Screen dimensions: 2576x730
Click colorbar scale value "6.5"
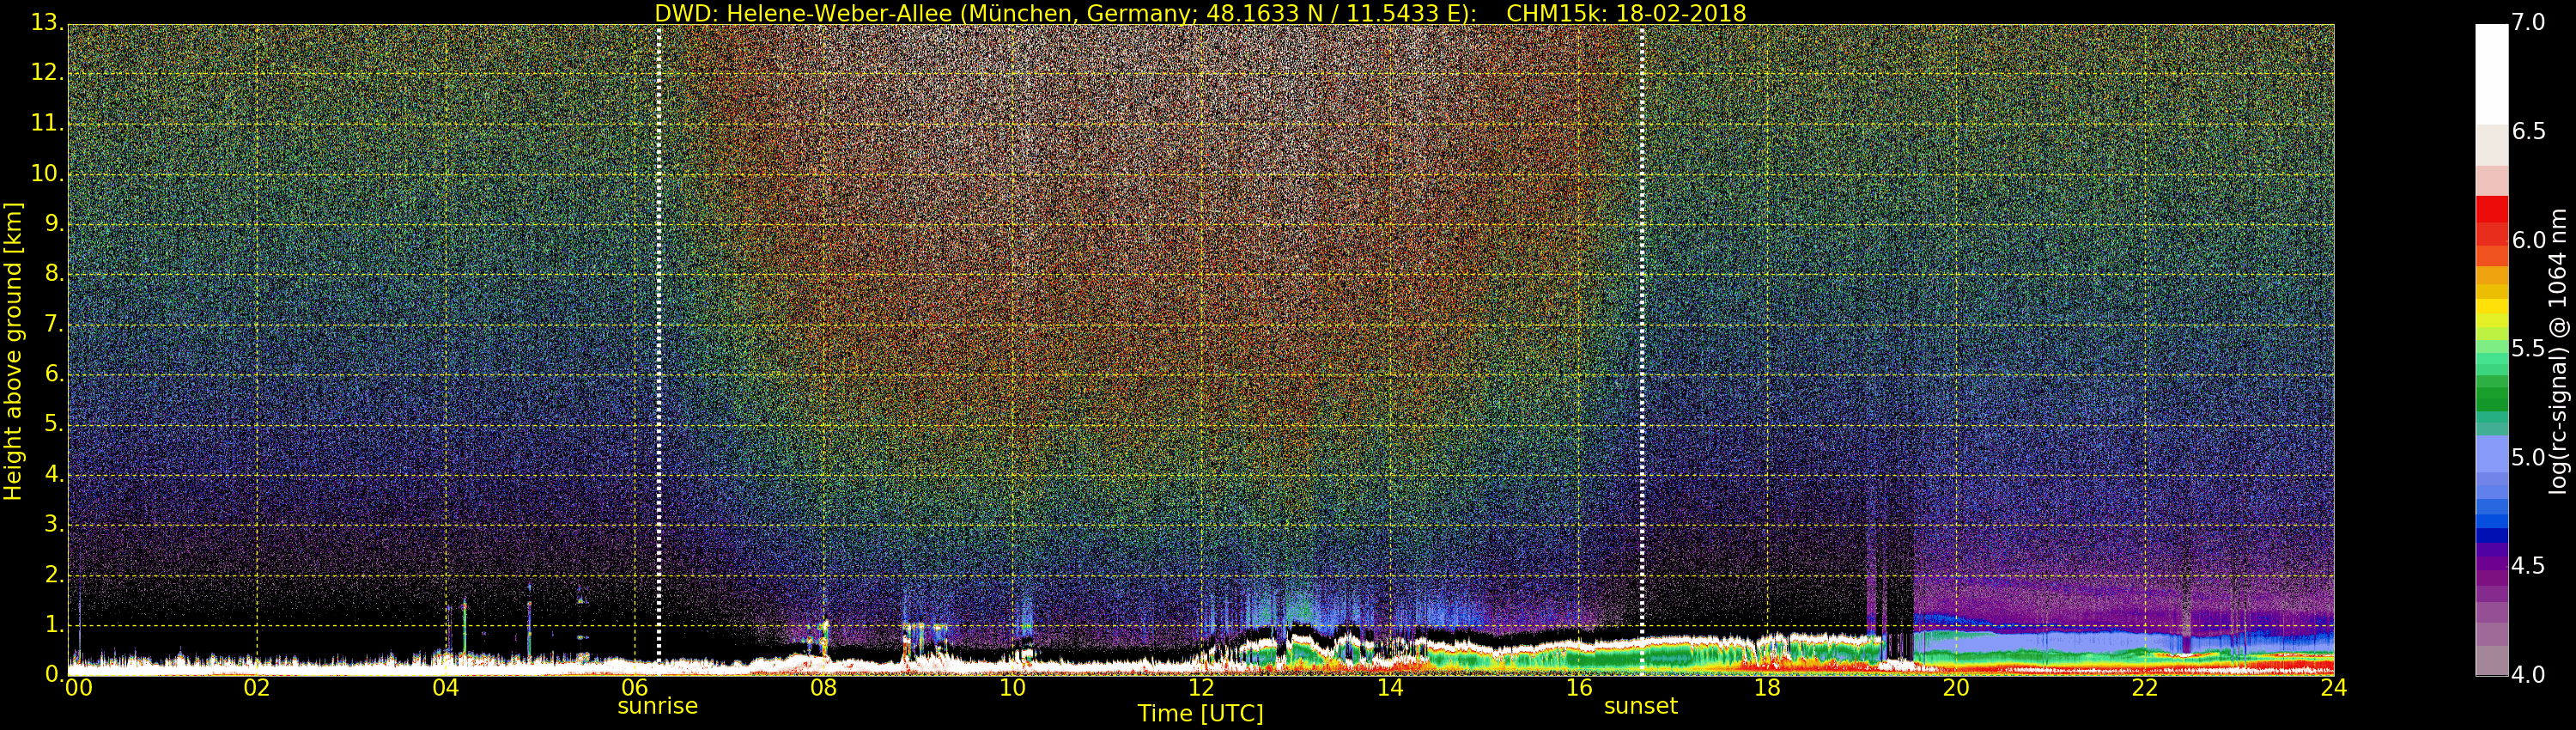click(2529, 132)
